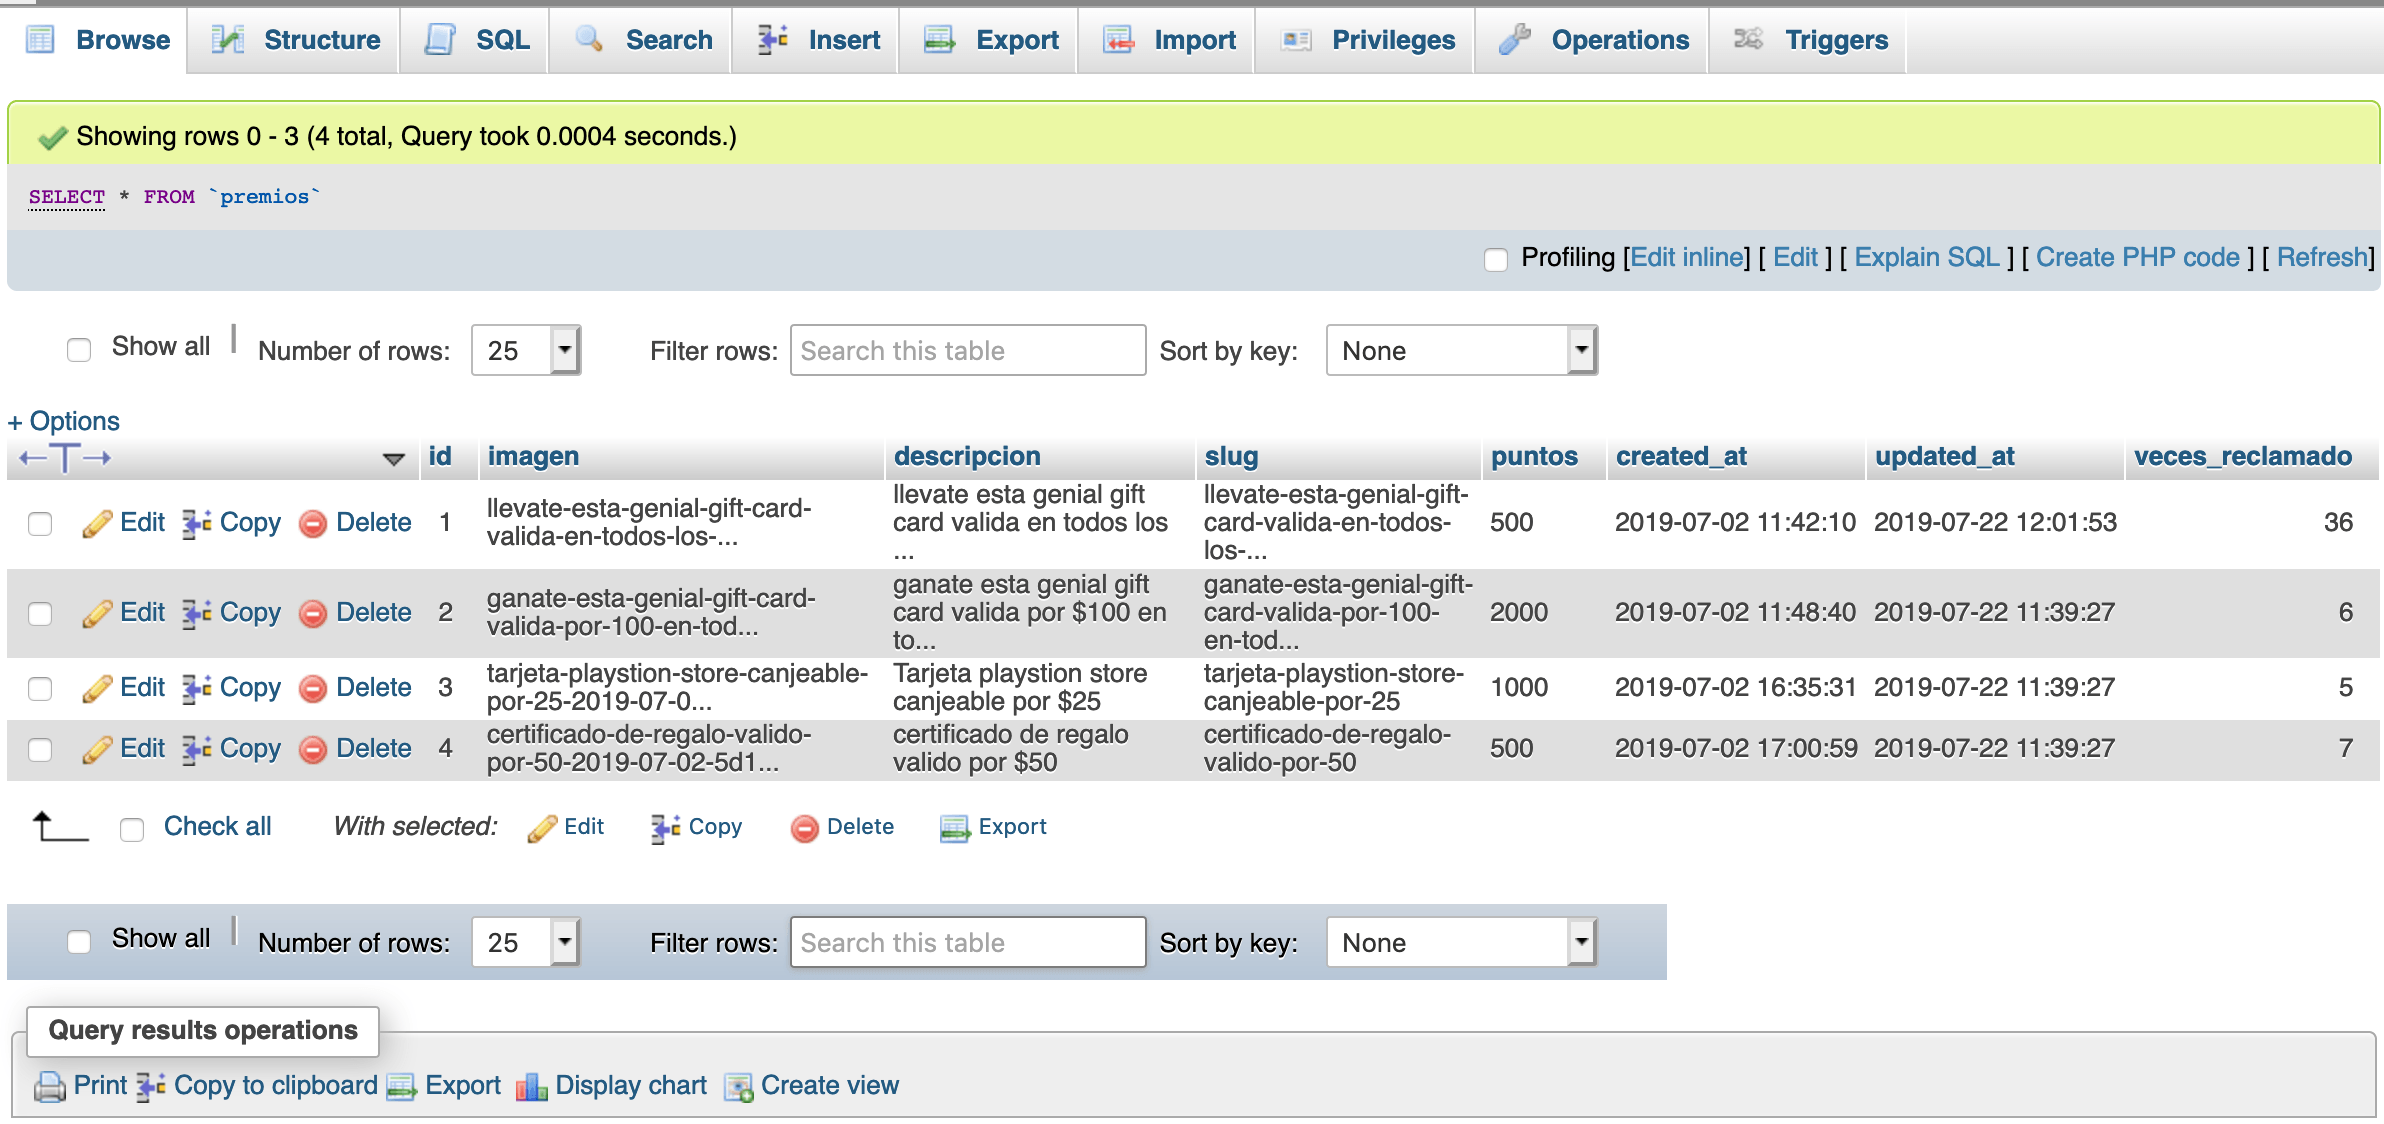
Task: Click the Print icon in query results operations
Action: pos(50,1086)
